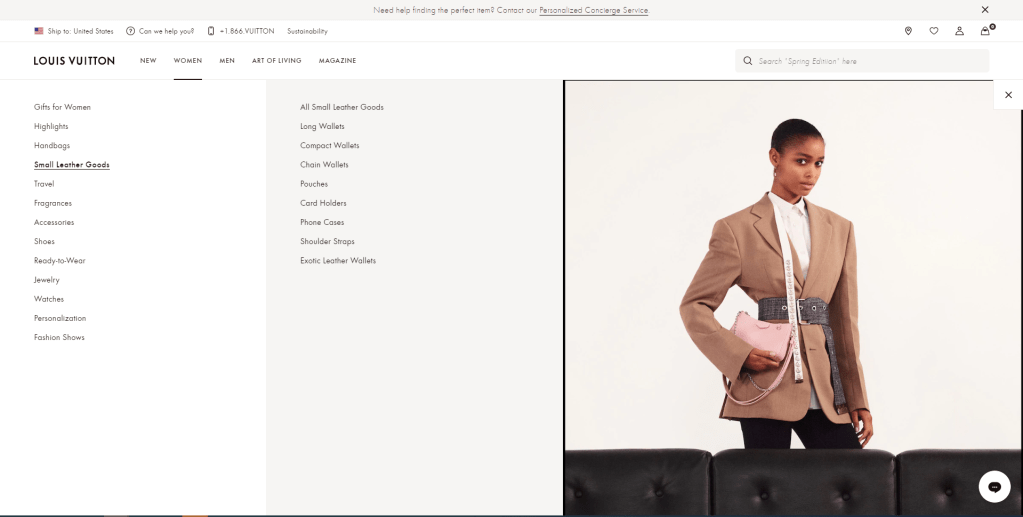Change Ship to: United States country
1023x517 pixels.
click(74, 31)
